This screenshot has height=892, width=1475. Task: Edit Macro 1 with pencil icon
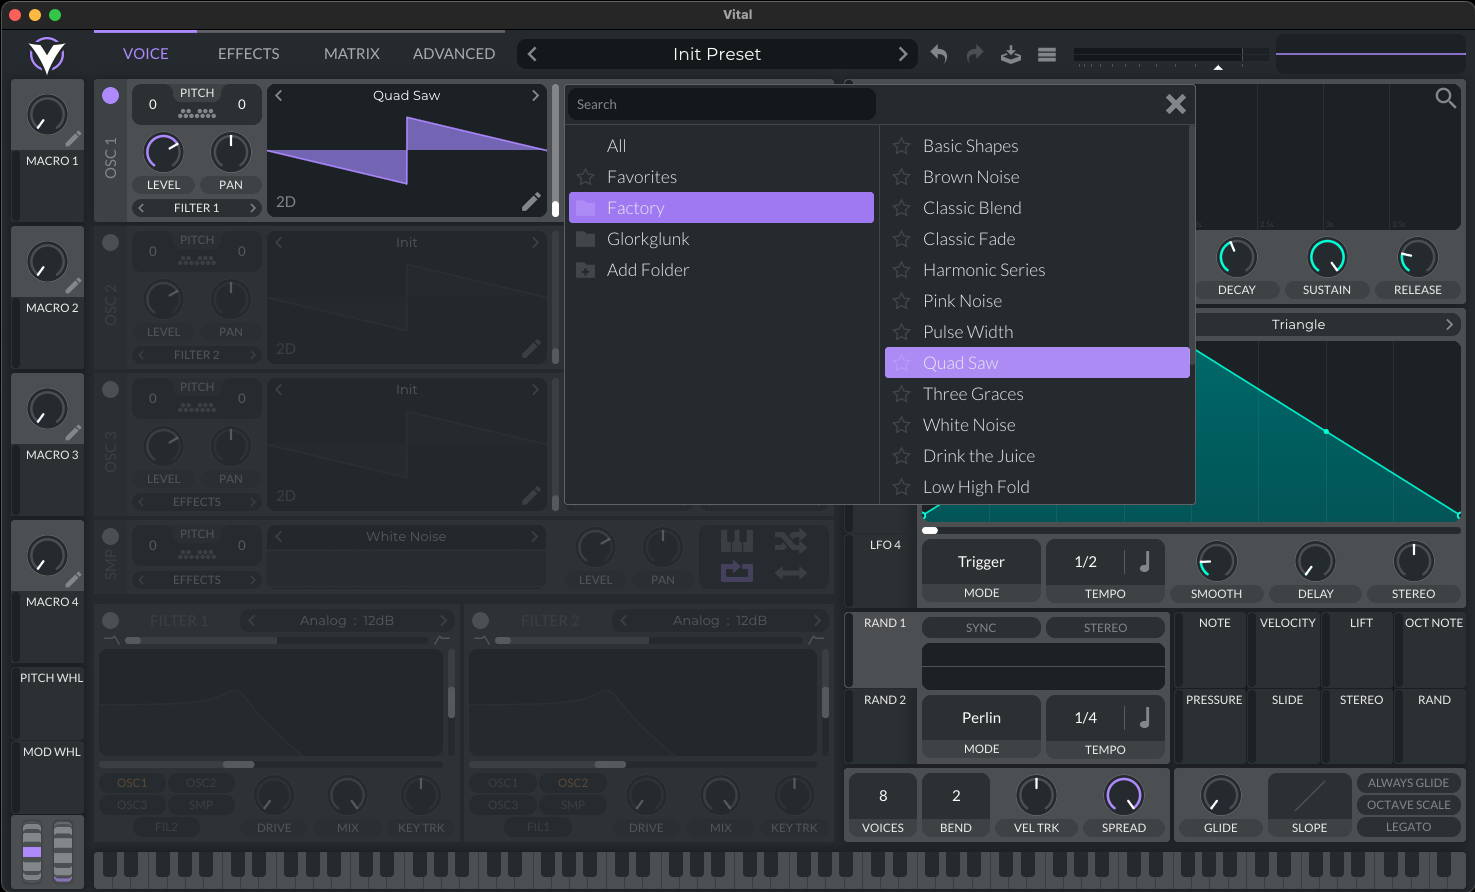(73, 139)
